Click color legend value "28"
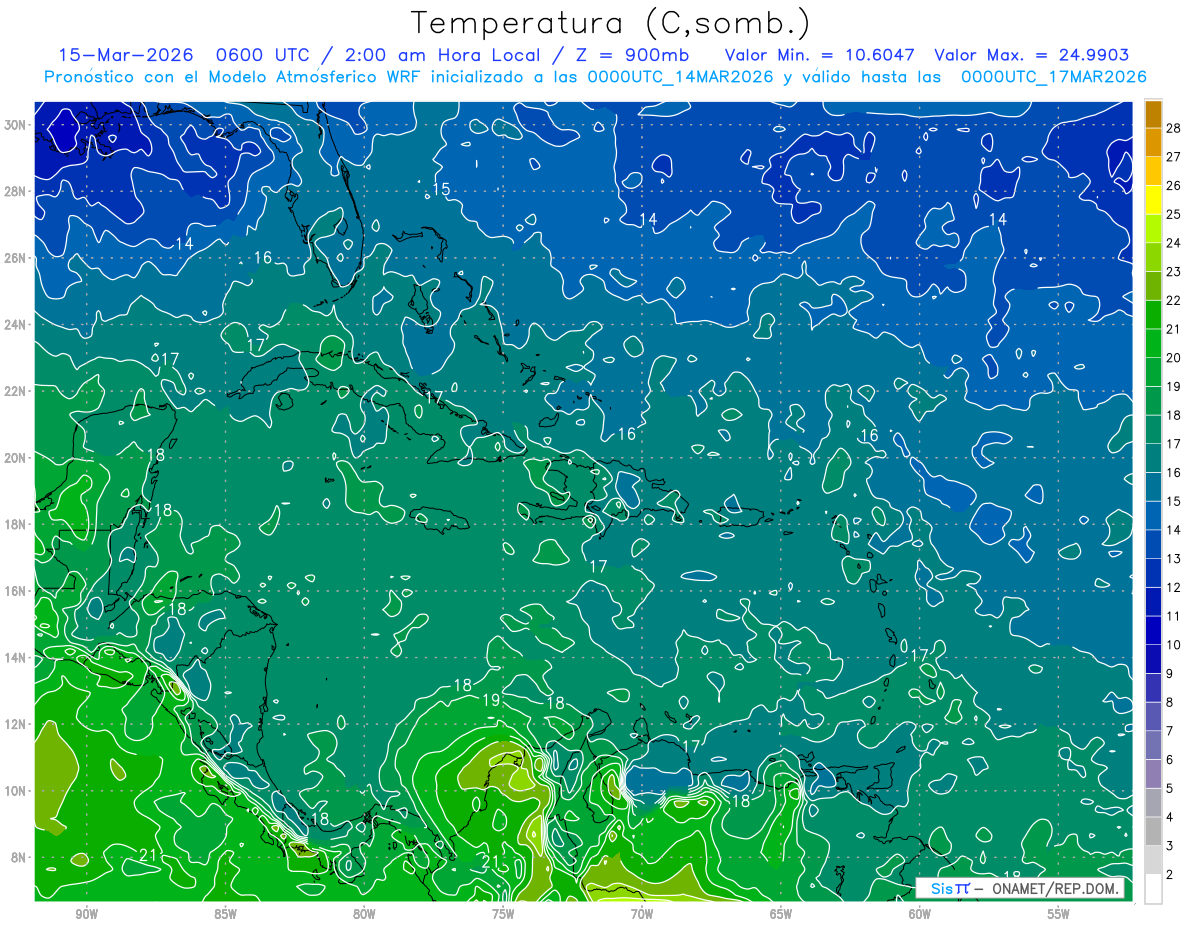 tap(1174, 128)
